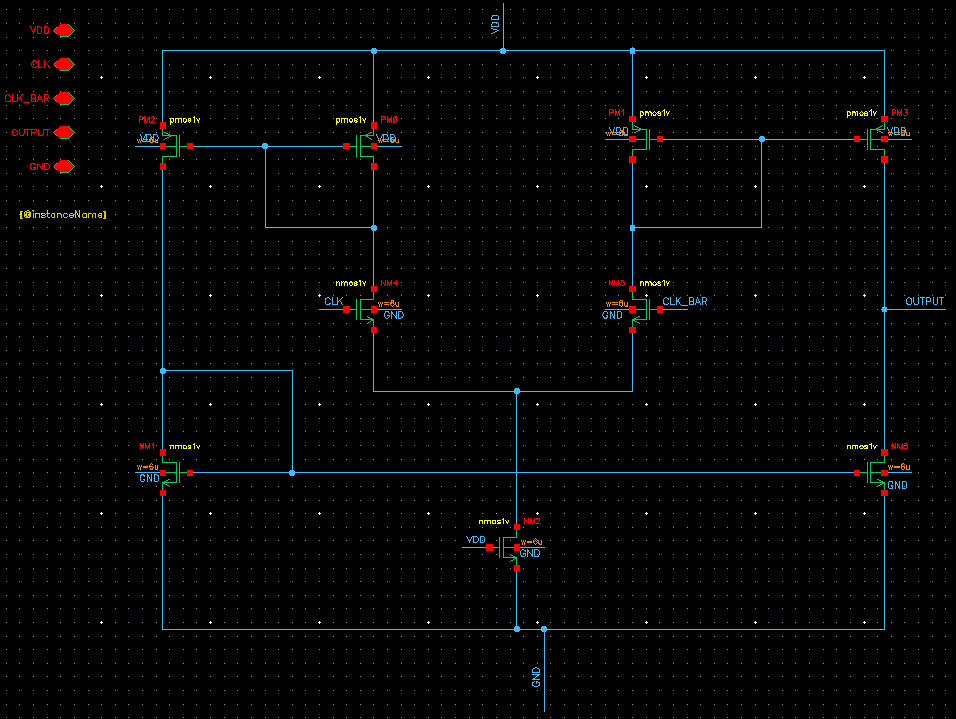Select the GND pin symbol in the pin list
956x719 pixels.
pos(64,166)
